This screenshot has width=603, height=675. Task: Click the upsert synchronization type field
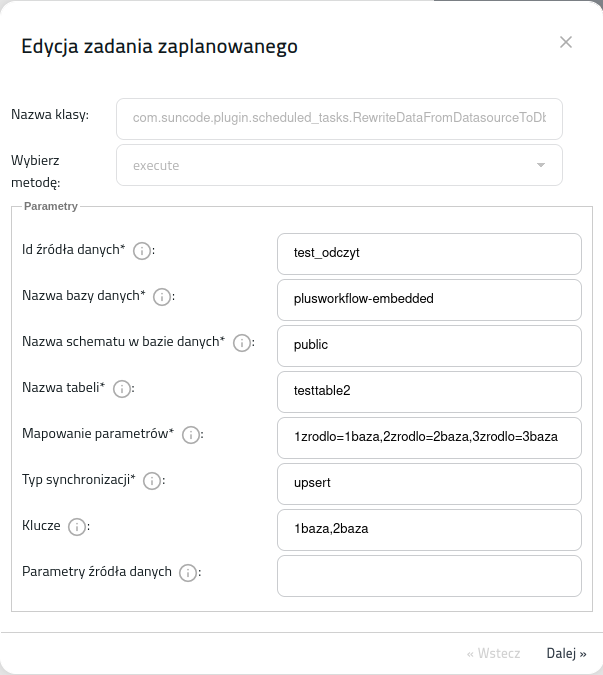(x=429, y=484)
